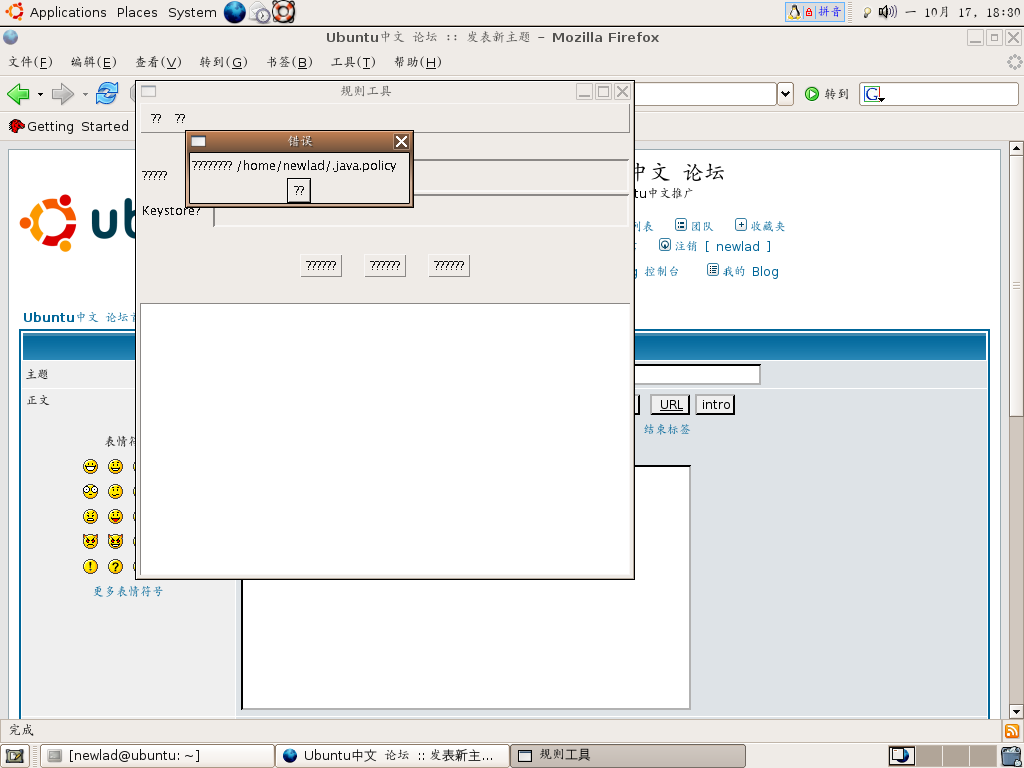The image size is (1024, 768).
Task: Open the 书签(B) menu in Firefox
Action: tap(290, 62)
